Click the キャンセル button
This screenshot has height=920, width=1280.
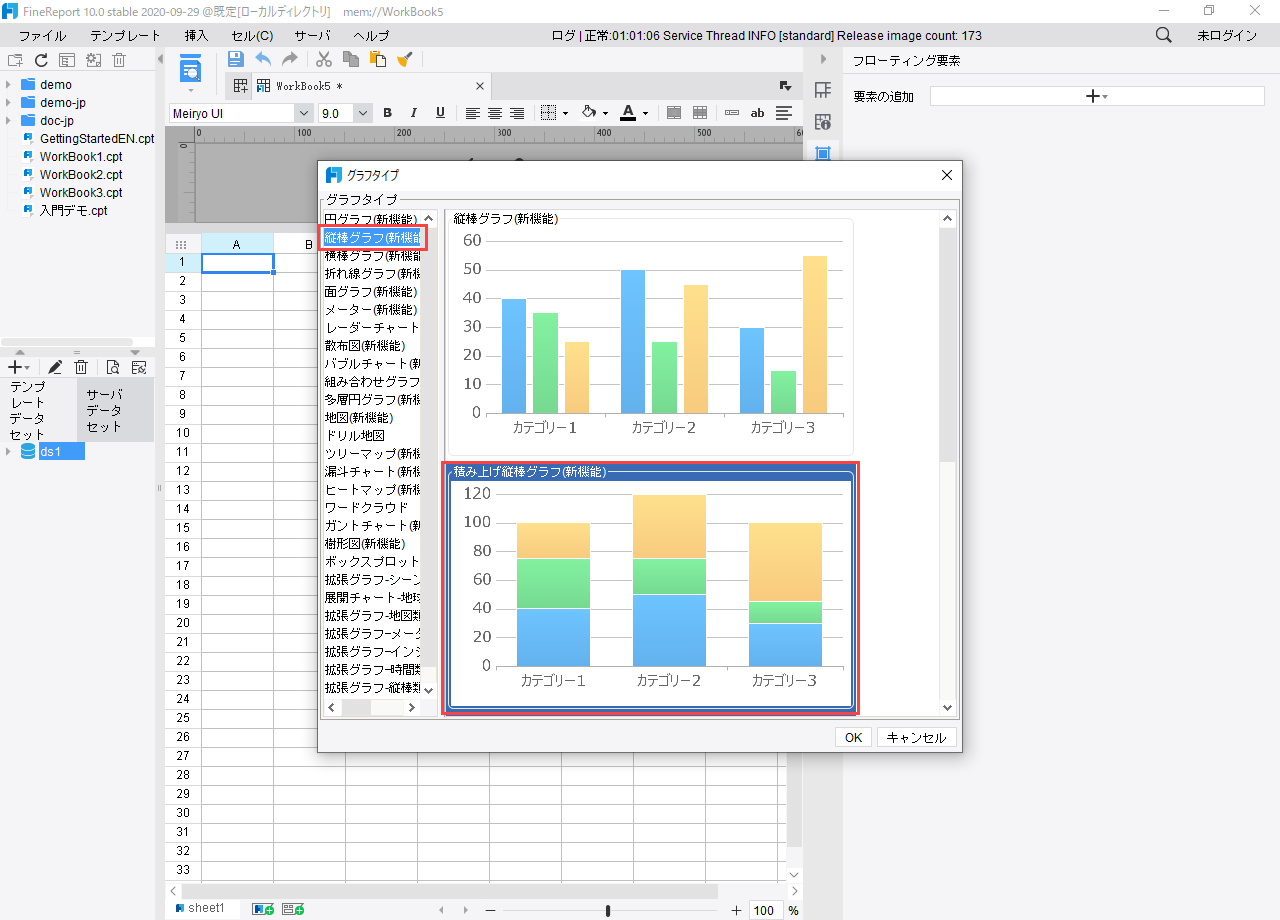(x=916, y=737)
